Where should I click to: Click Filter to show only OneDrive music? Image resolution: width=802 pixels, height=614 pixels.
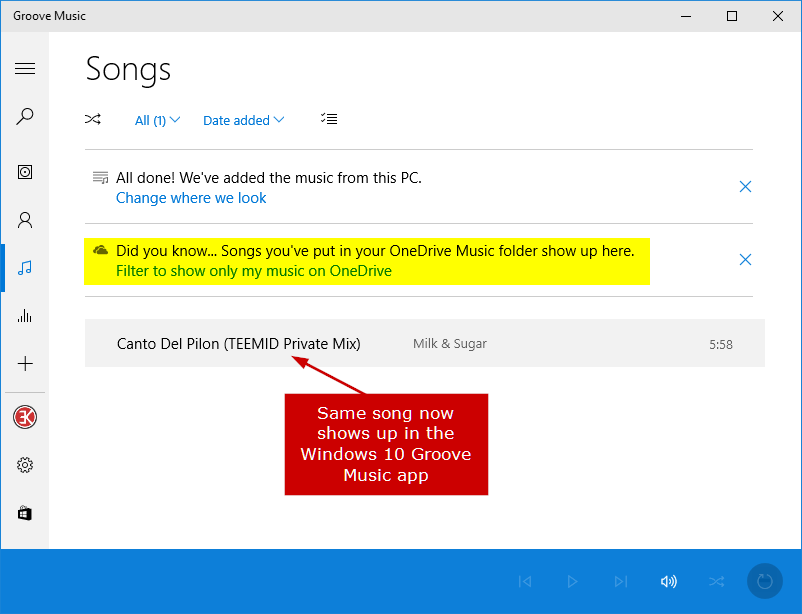[254, 271]
